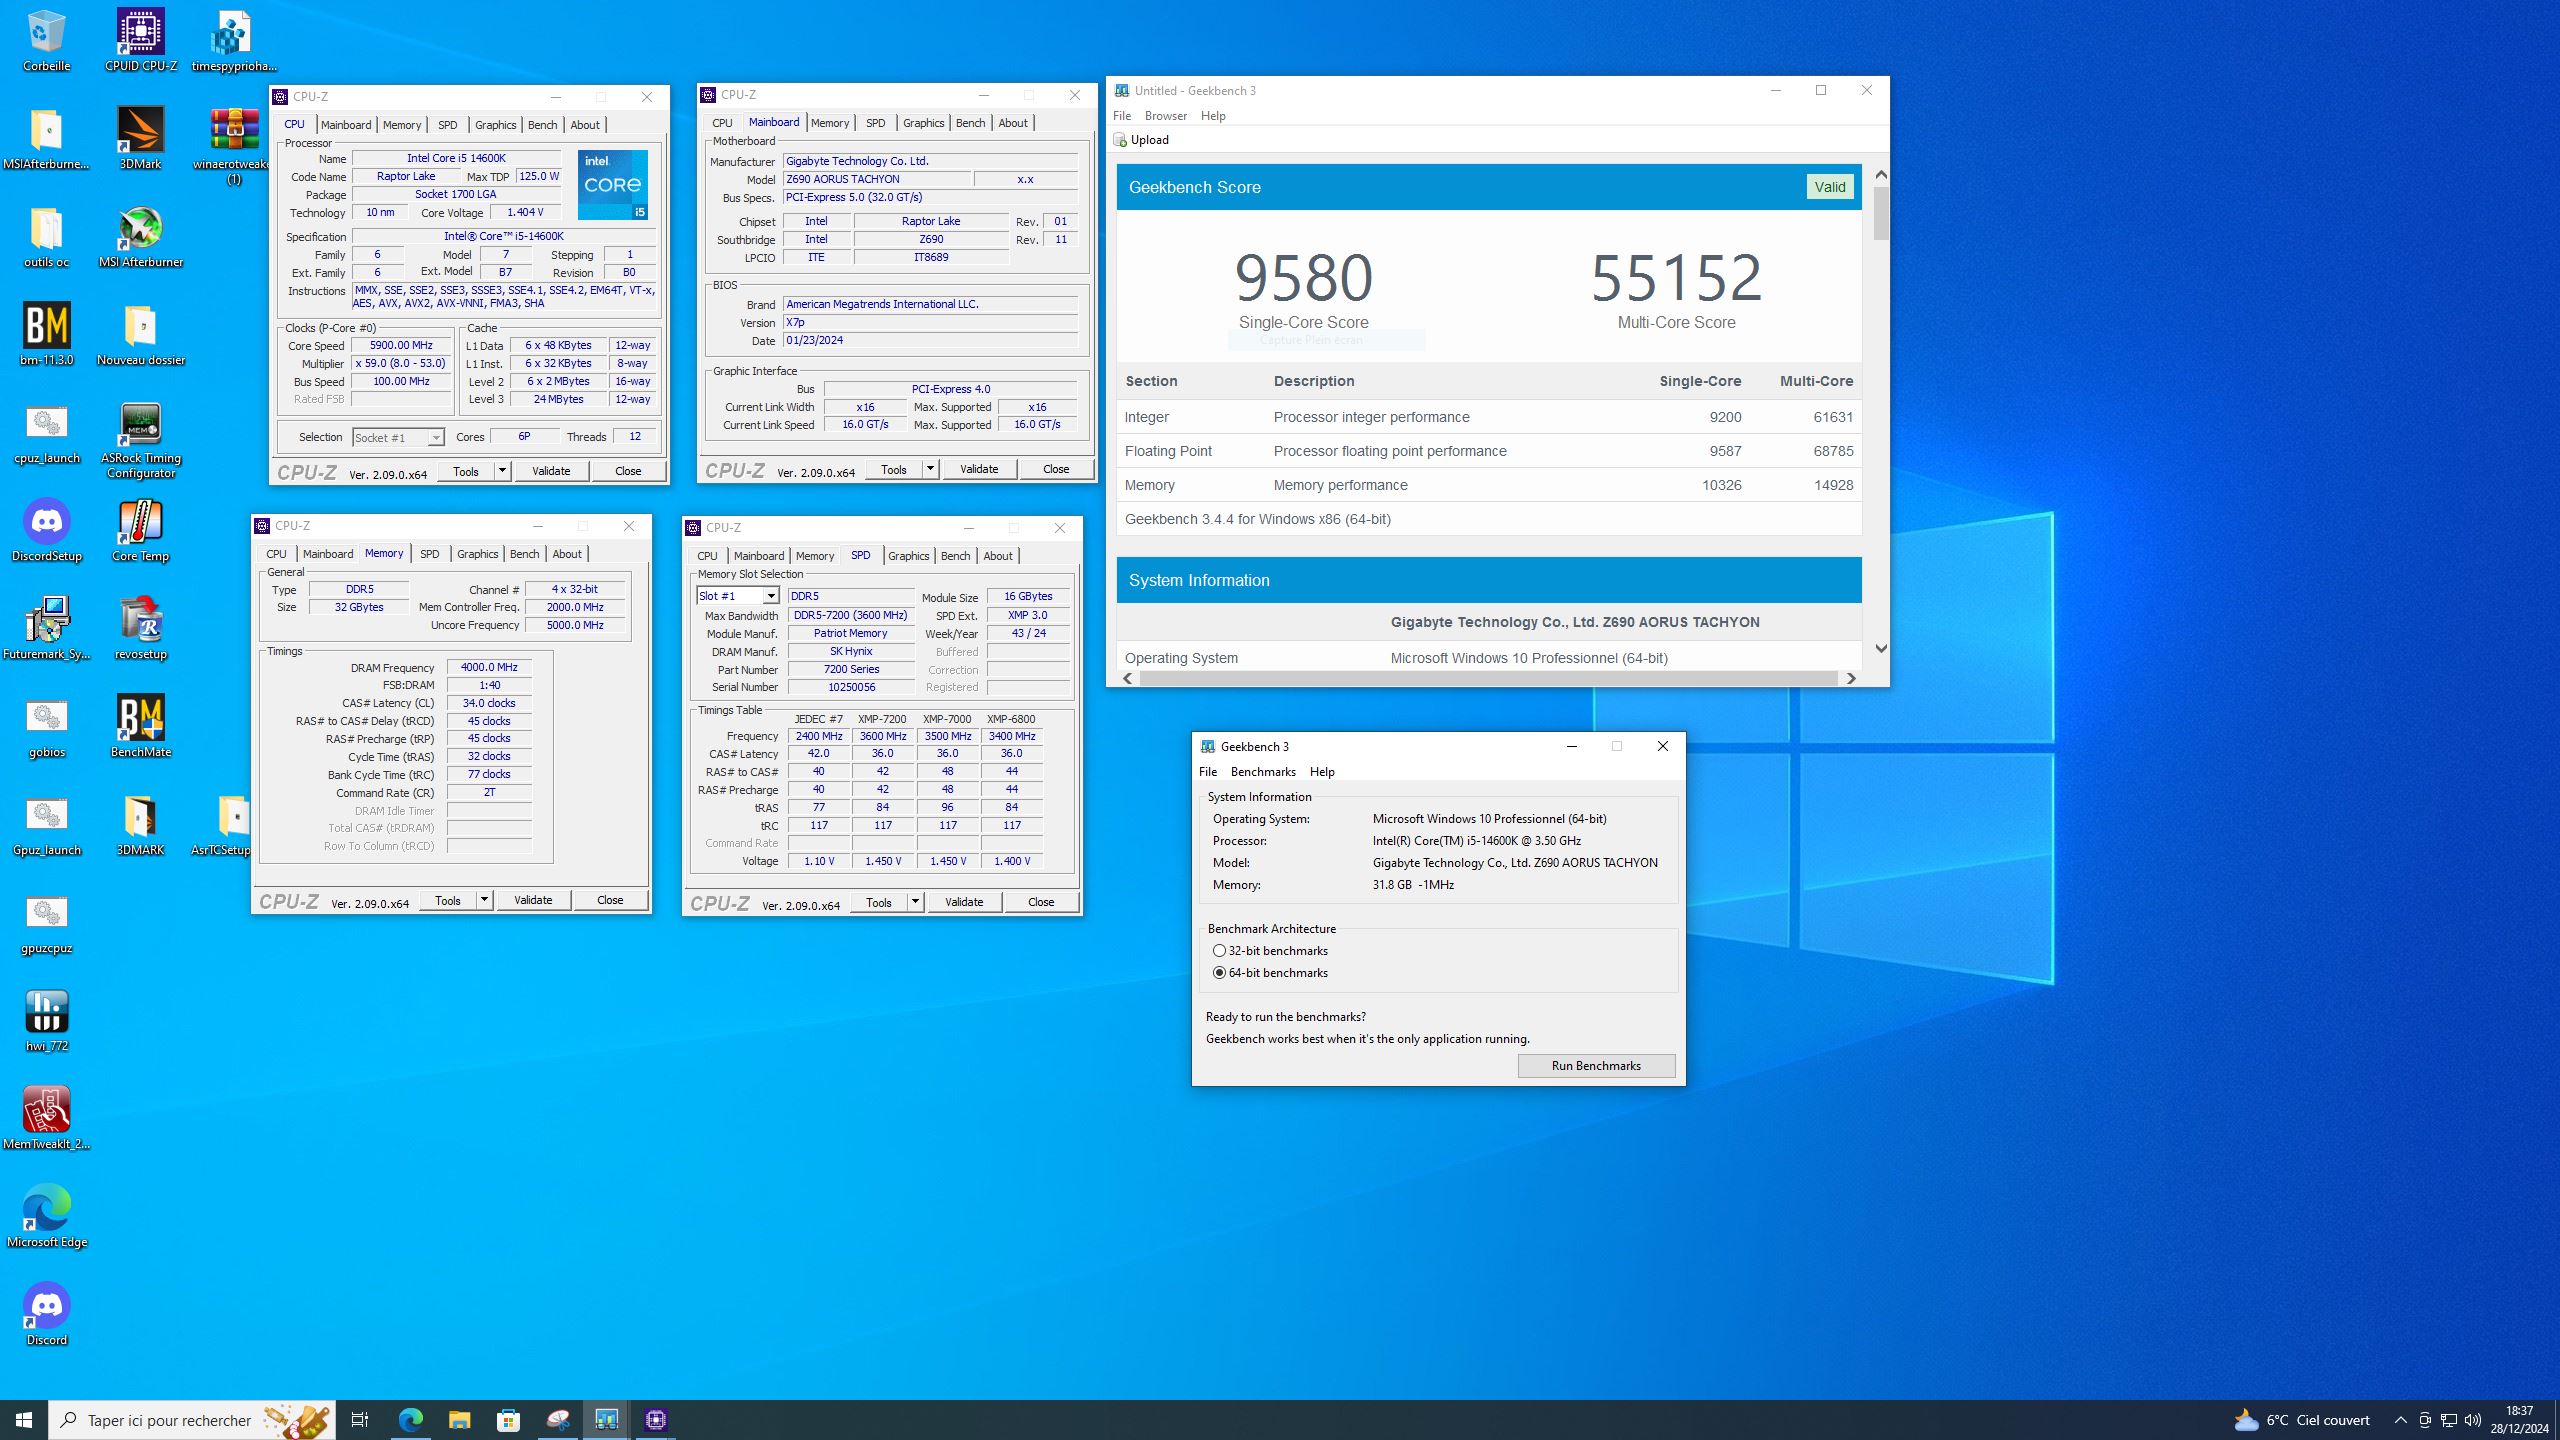Select the revosetup installer icon
This screenshot has height=1440, width=2560.
[140, 628]
